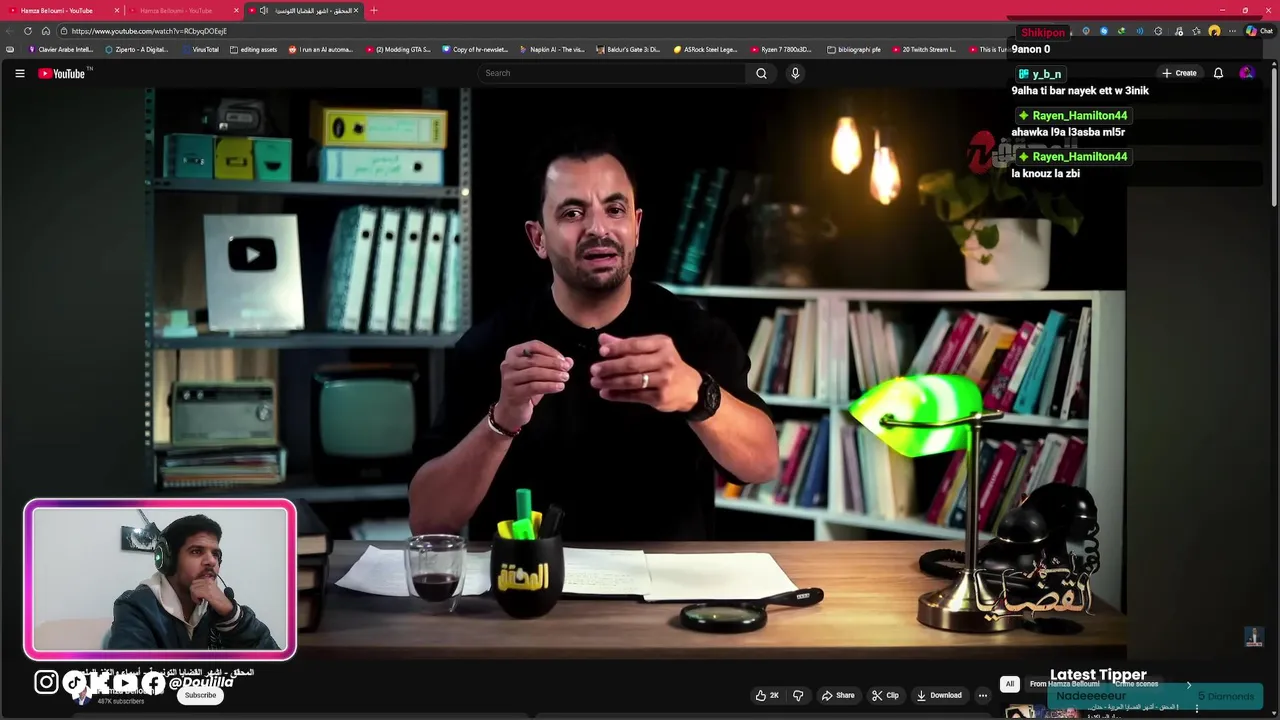
Task: Switch to second Hamza Belloumi tab
Action: (x=181, y=10)
